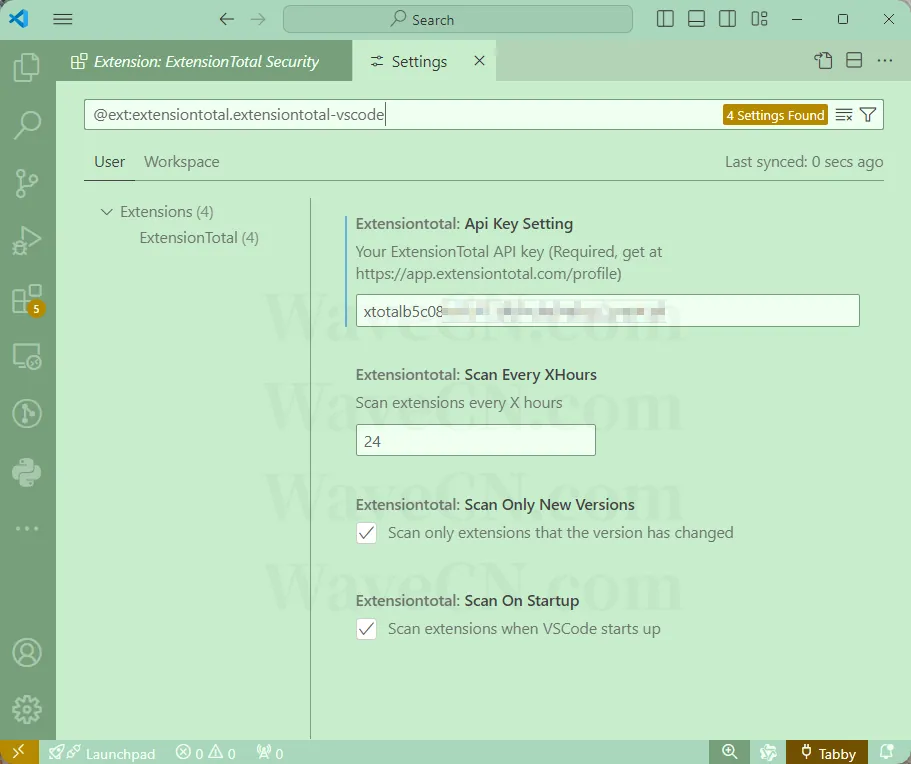This screenshot has width=911, height=764.
Task: Open notifications bell in status bar
Action: (x=887, y=752)
